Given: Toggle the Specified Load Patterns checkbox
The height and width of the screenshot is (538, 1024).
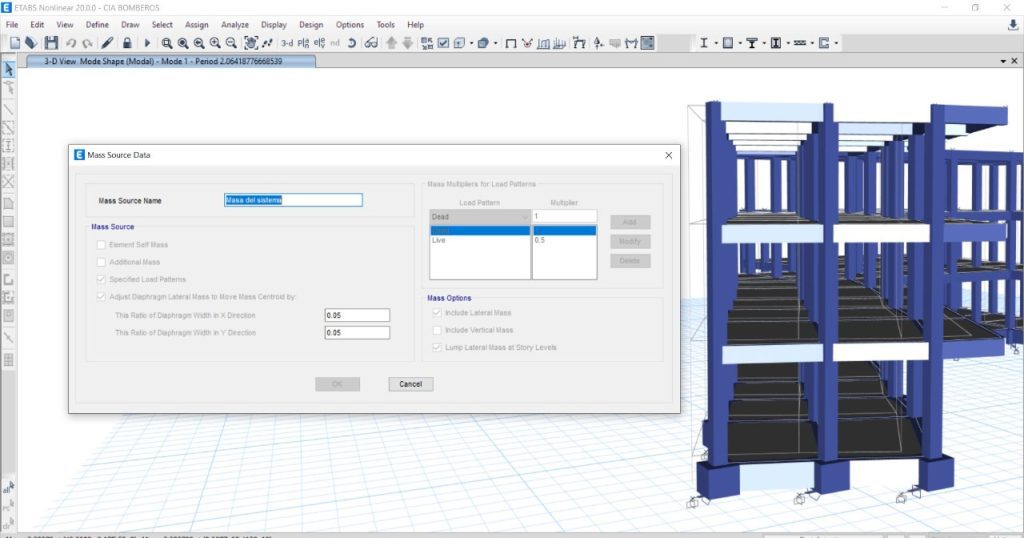Looking at the screenshot, I should [101, 279].
